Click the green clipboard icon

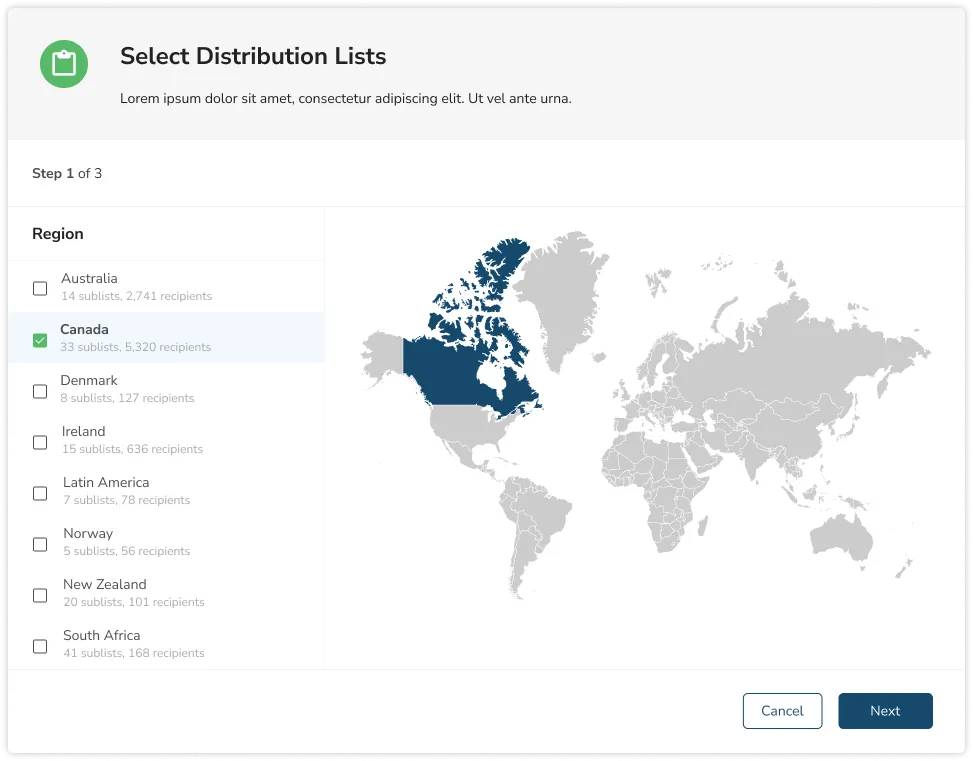[64, 63]
